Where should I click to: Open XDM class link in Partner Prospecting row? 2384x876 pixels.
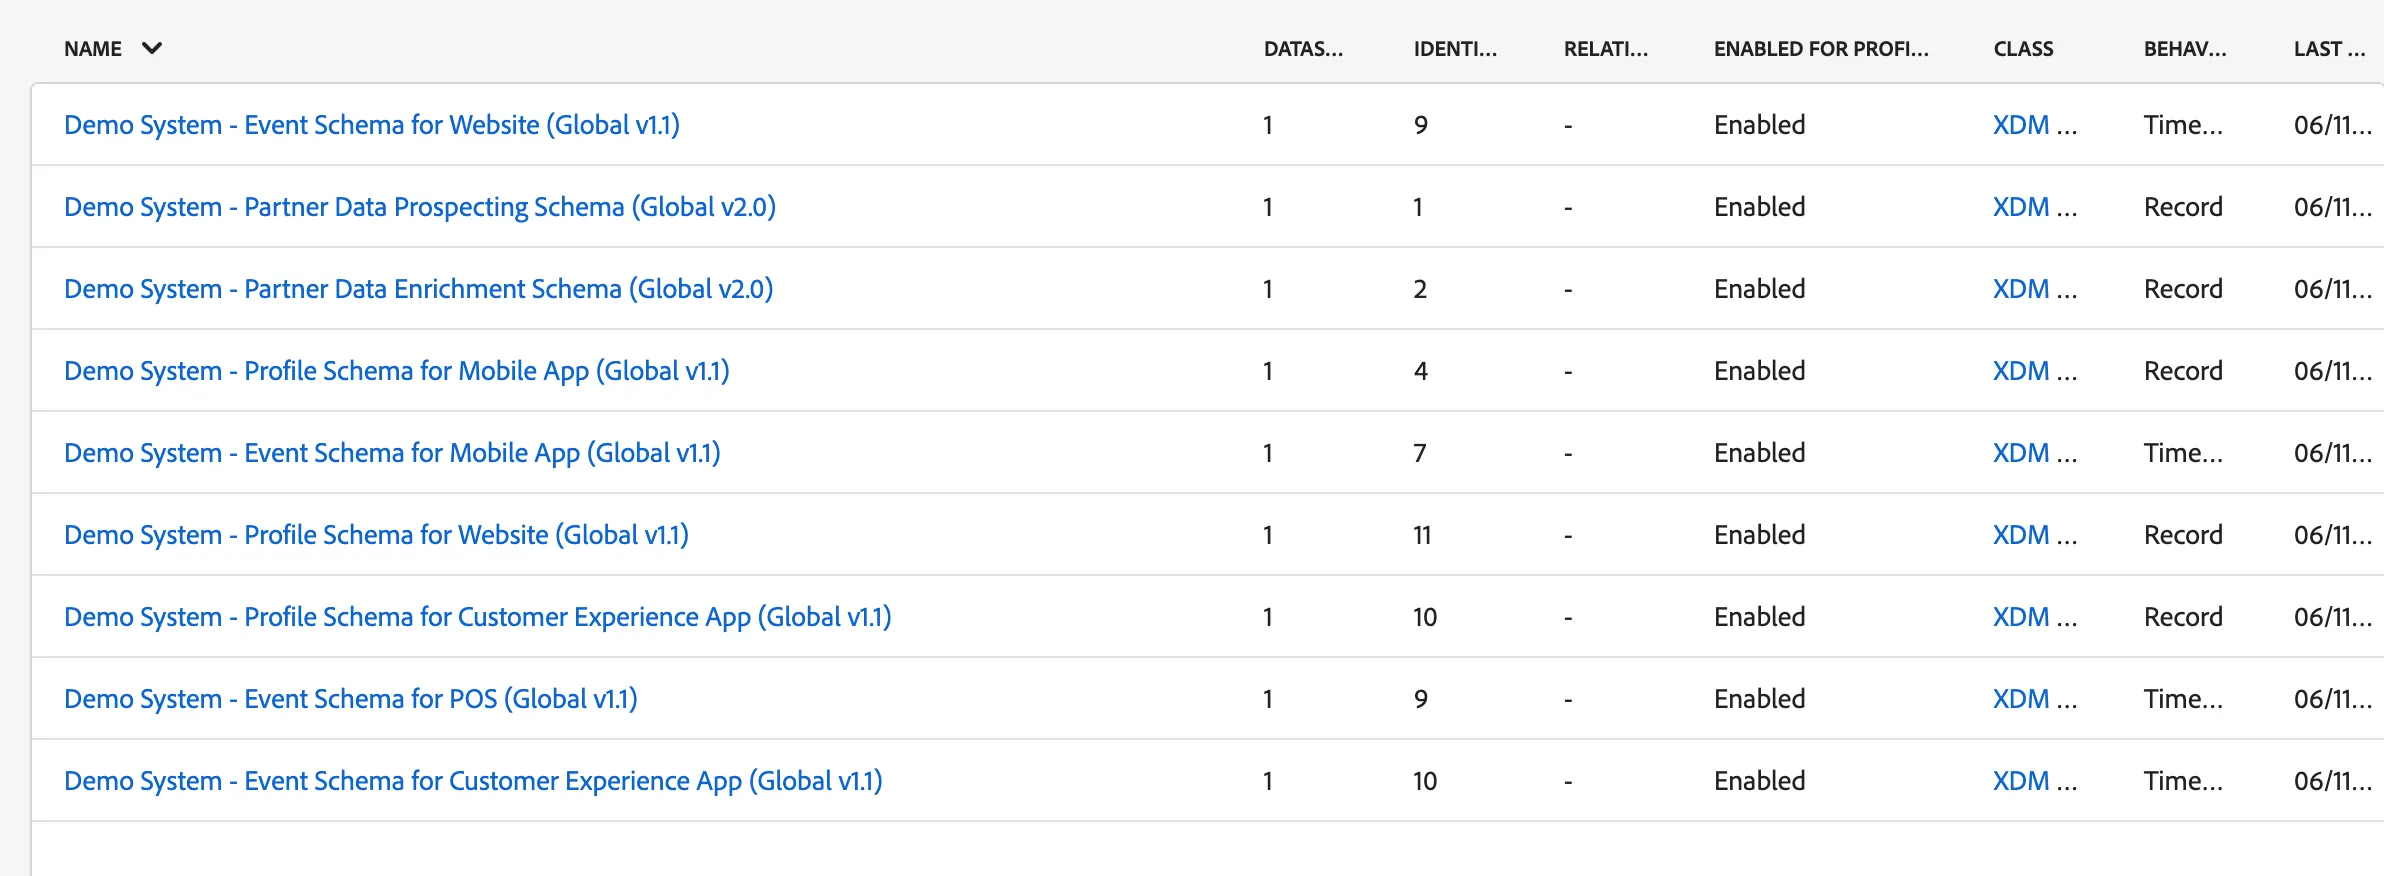(x=2035, y=207)
